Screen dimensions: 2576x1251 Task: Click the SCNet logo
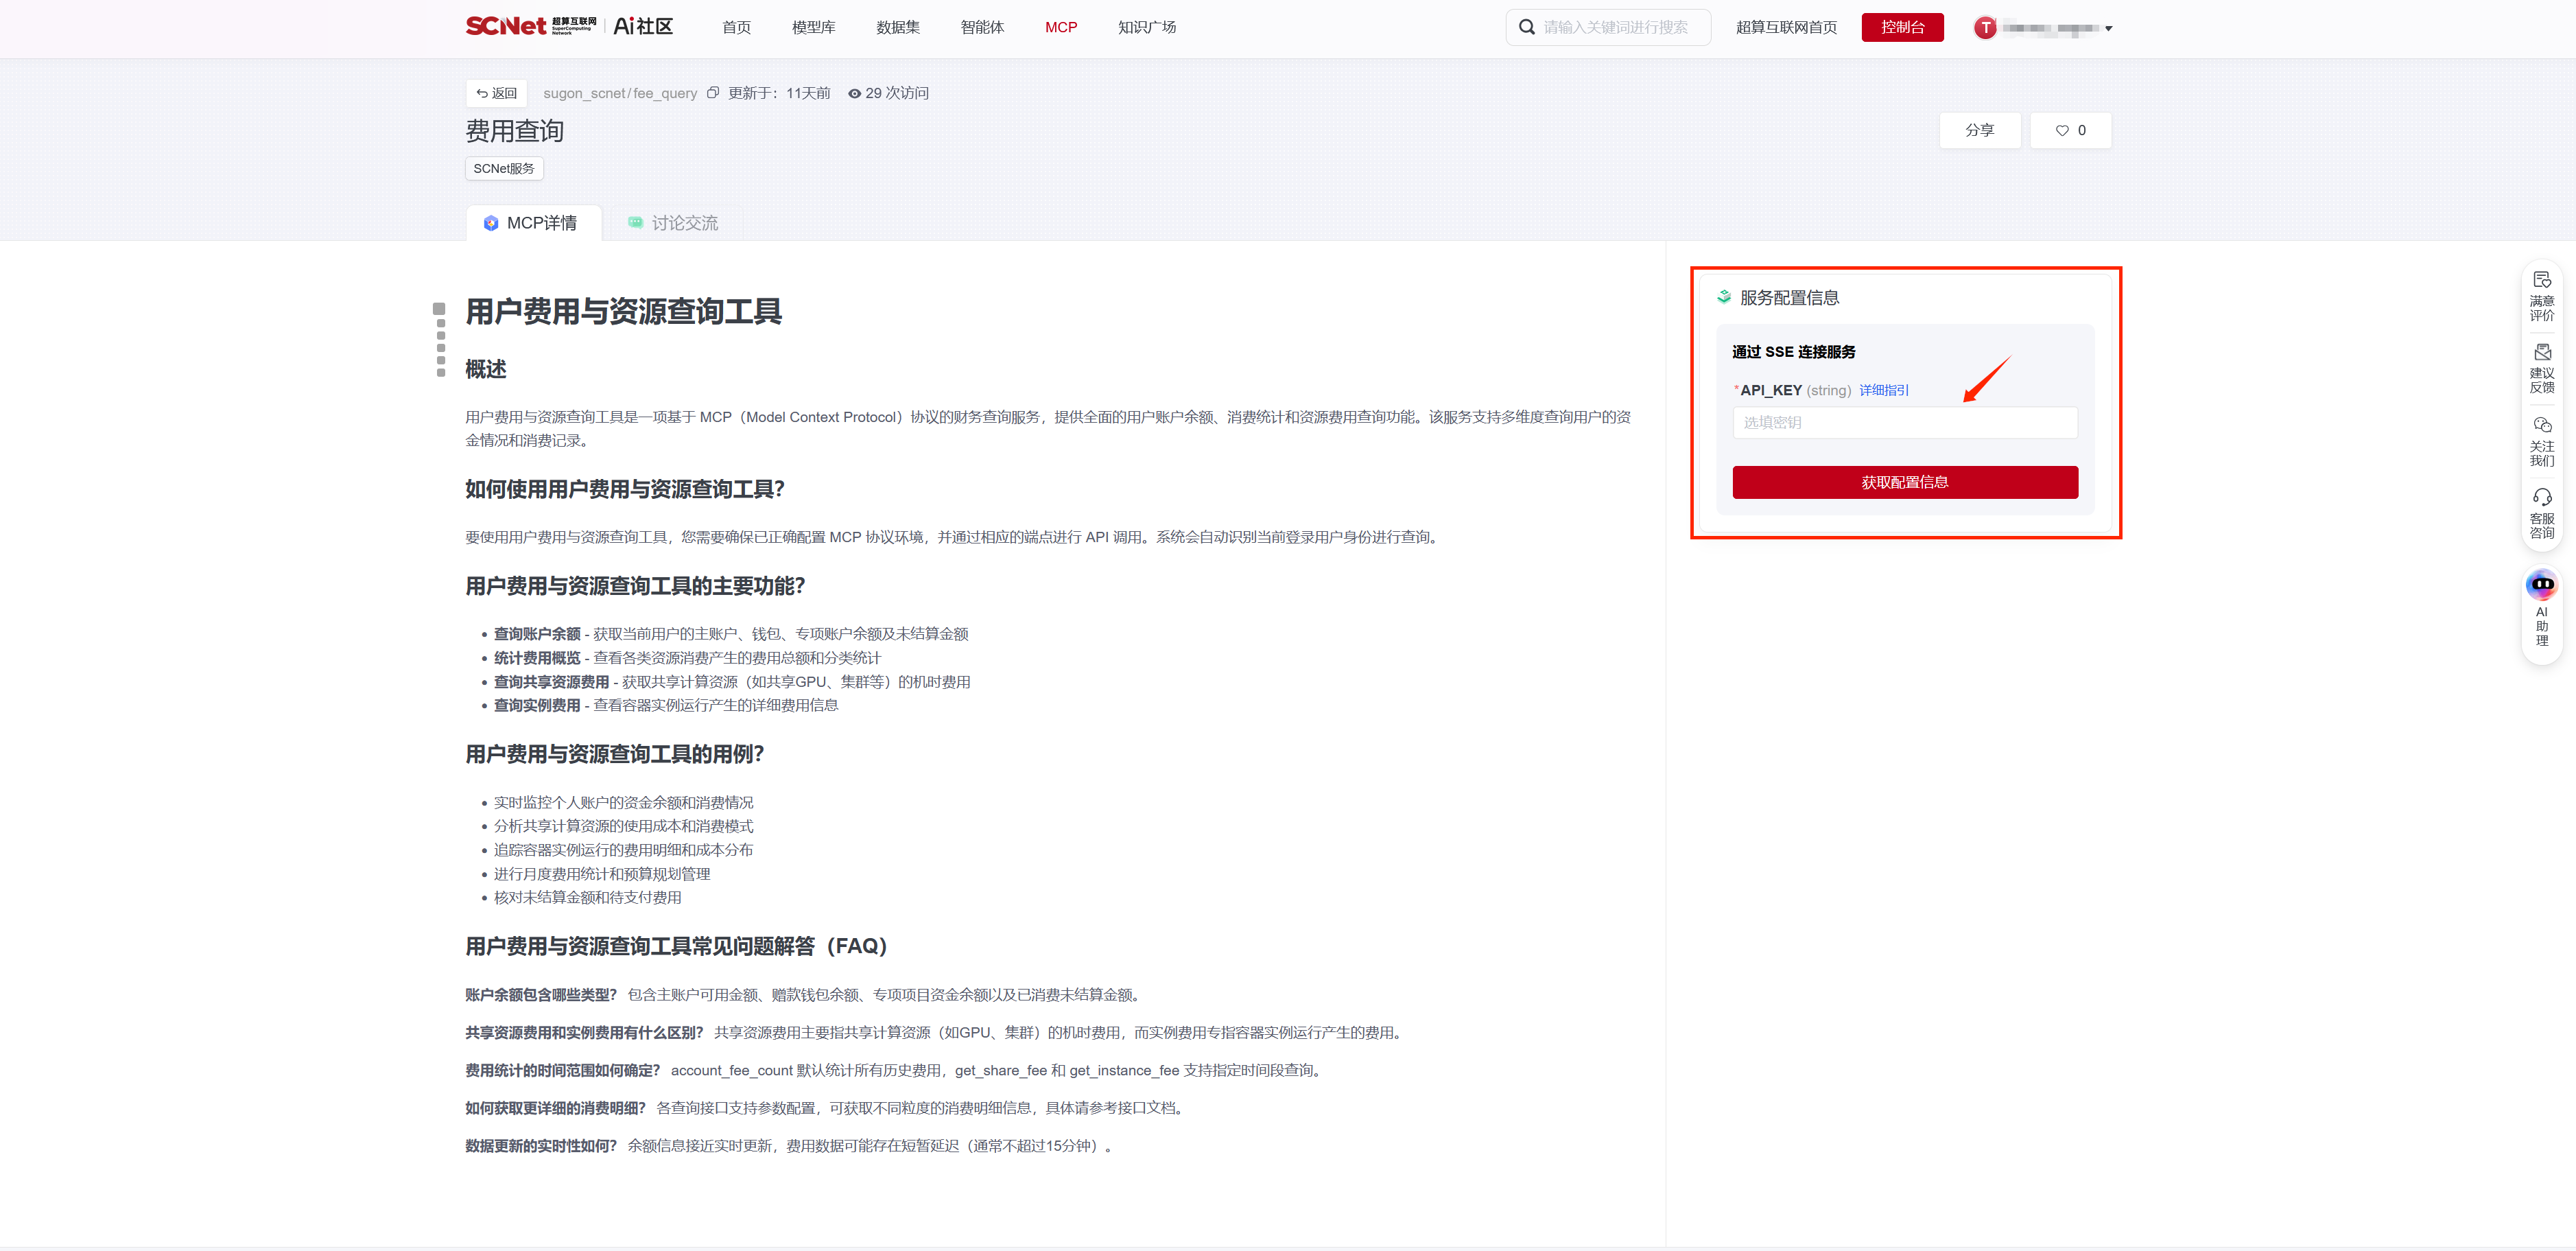(506, 26)
